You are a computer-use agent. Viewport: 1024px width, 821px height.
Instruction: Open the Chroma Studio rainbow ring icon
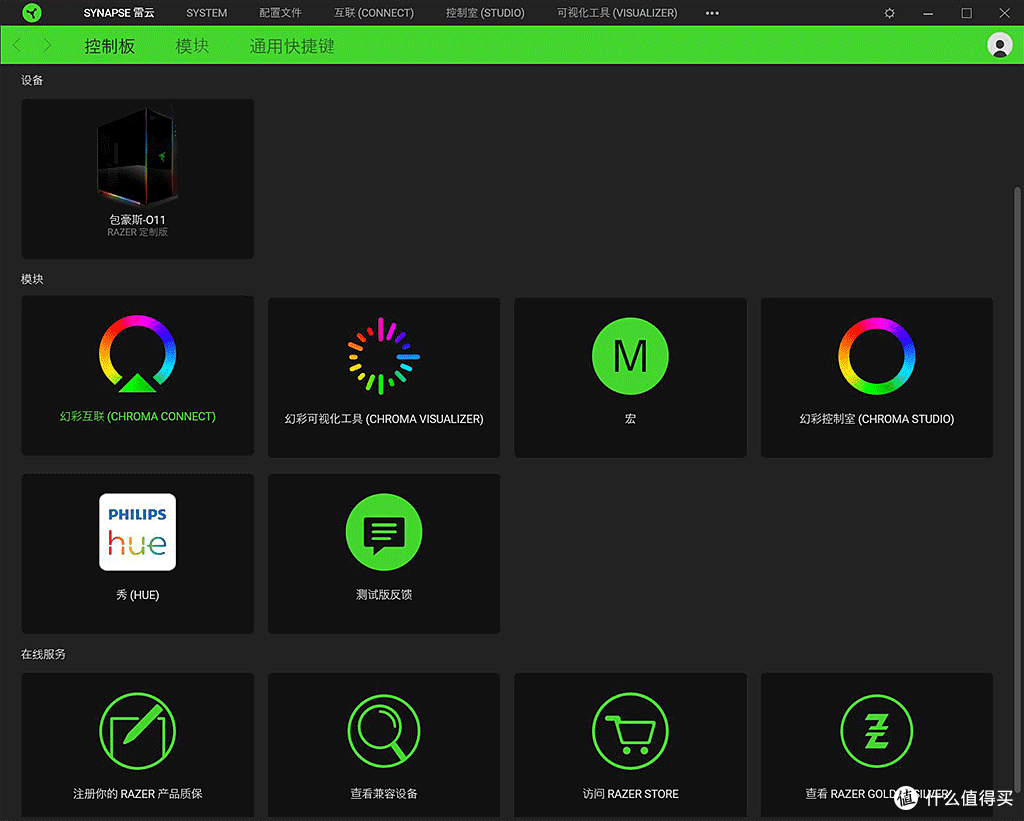point(876,356)
